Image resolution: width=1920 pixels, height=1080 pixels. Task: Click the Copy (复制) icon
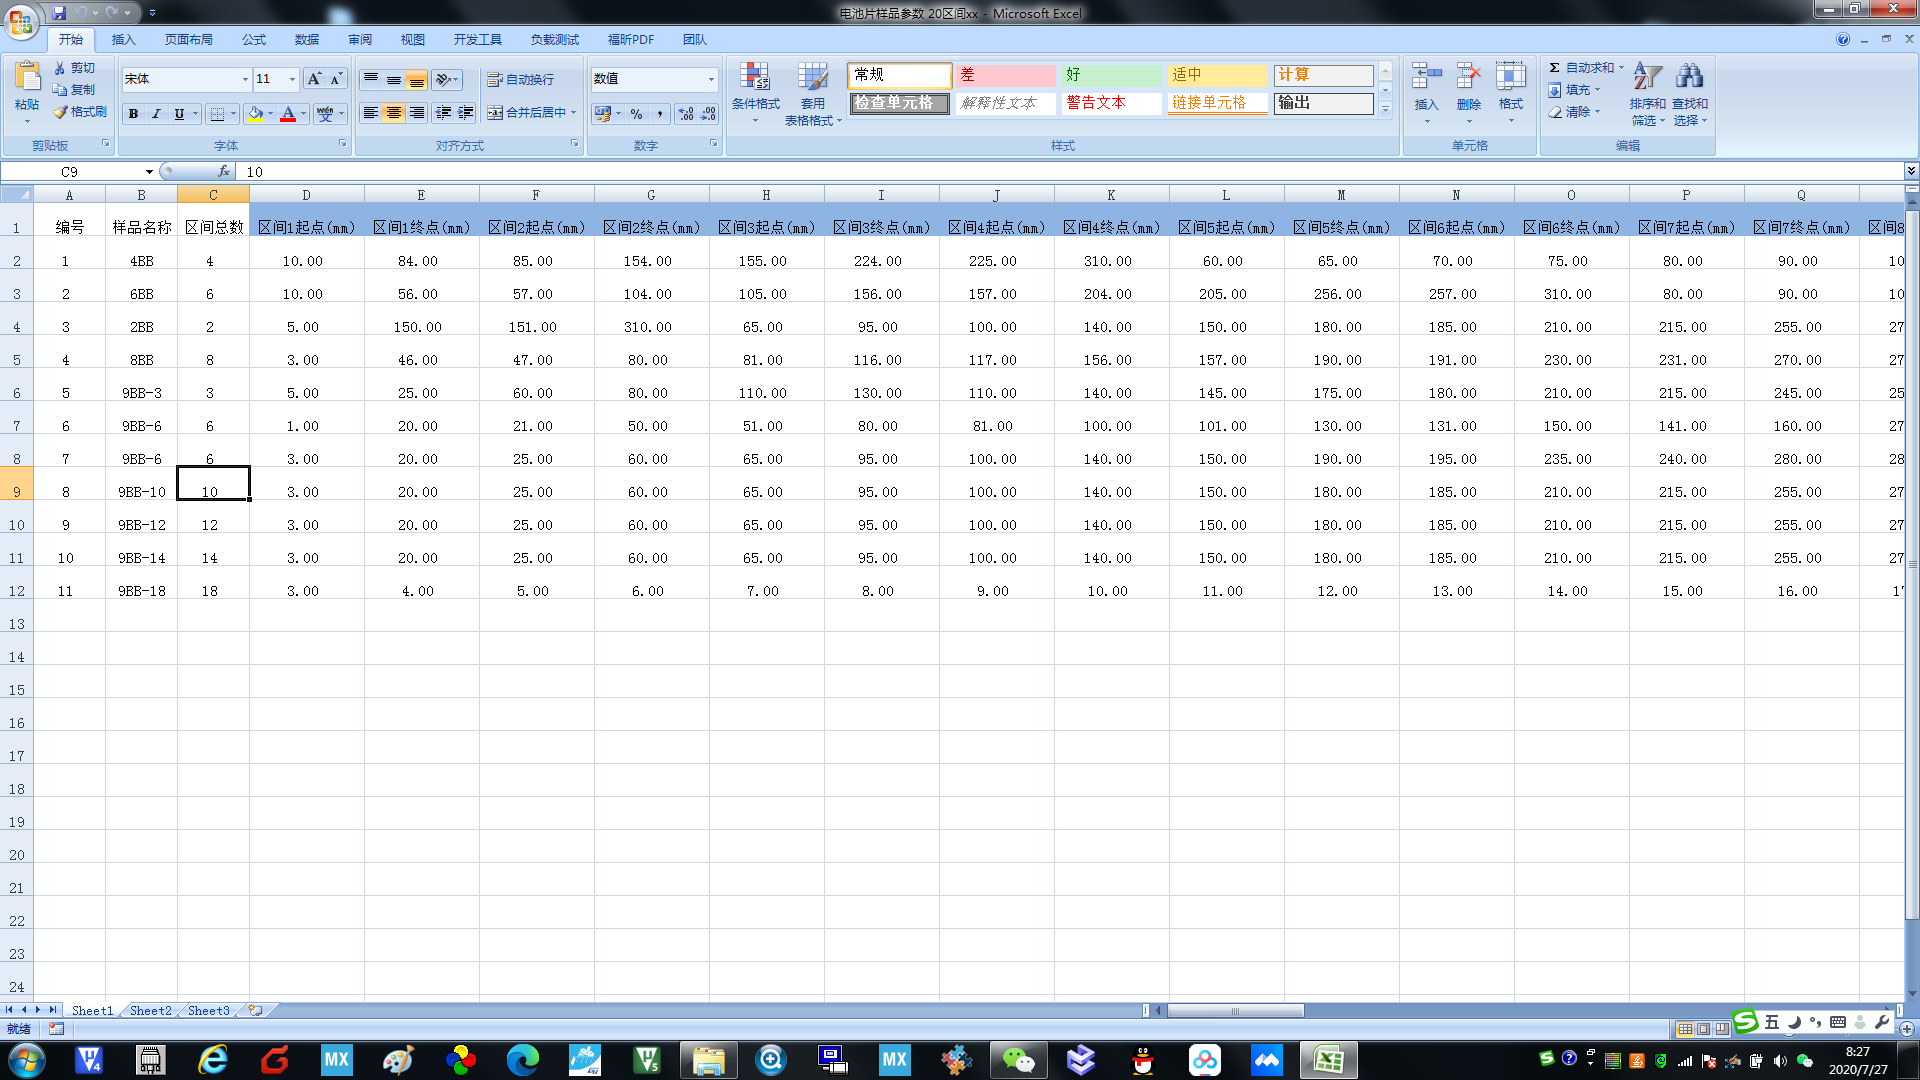[x=61, y=90]
